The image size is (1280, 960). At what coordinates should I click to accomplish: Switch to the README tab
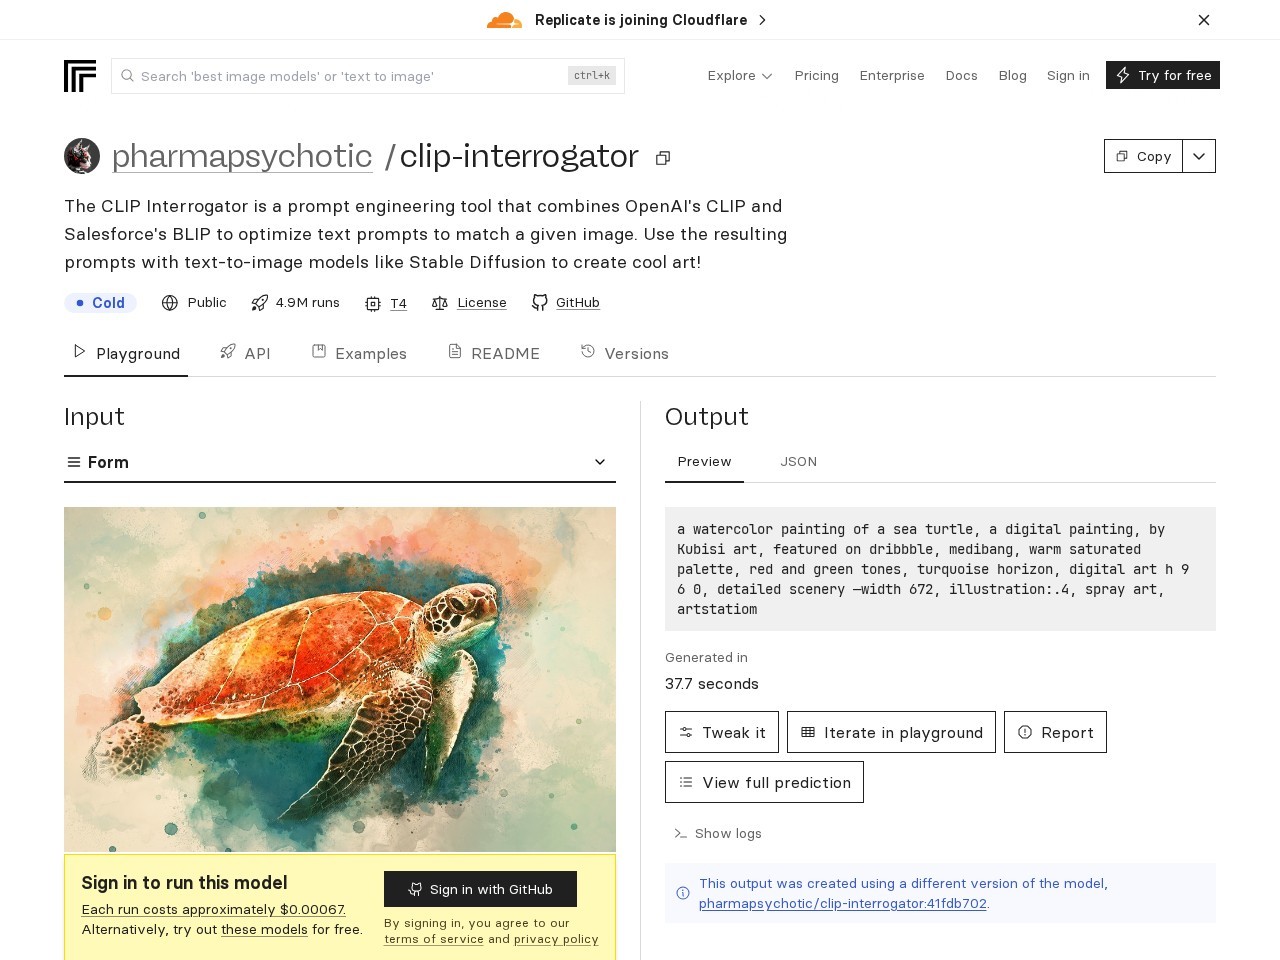494,353
